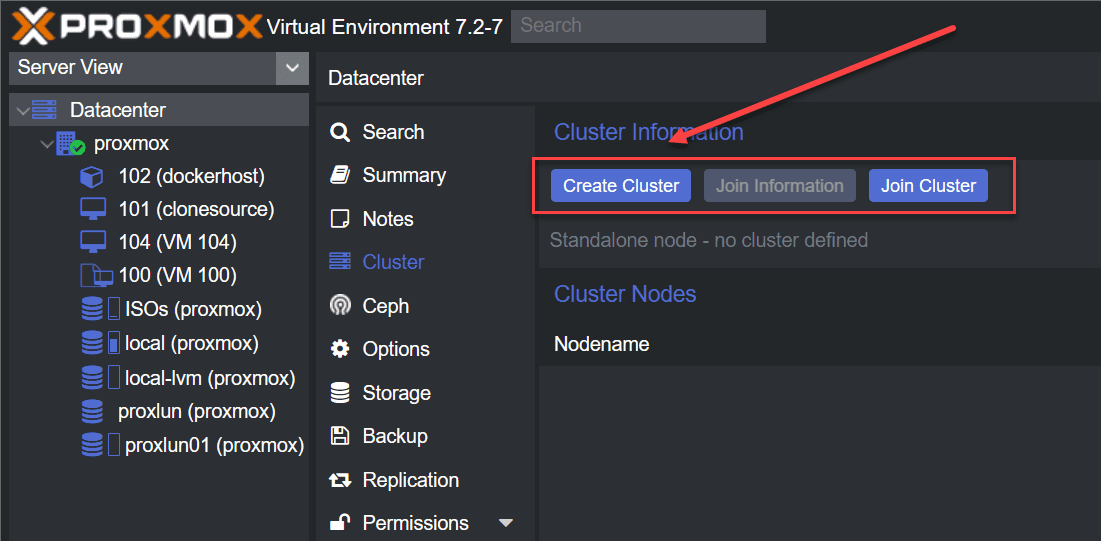The image size is (1101, 541).
Task: Click the Notes sticky note icon
Action: (340, 219)
